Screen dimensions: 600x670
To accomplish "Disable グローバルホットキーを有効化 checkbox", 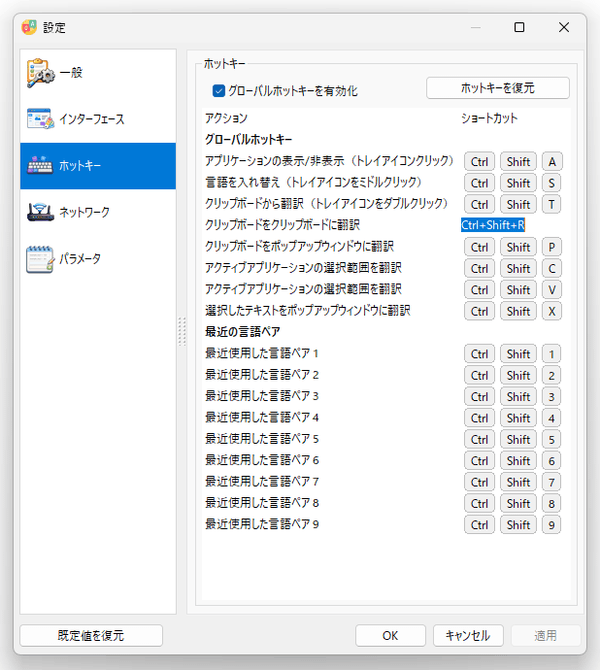I will (219, 91).
